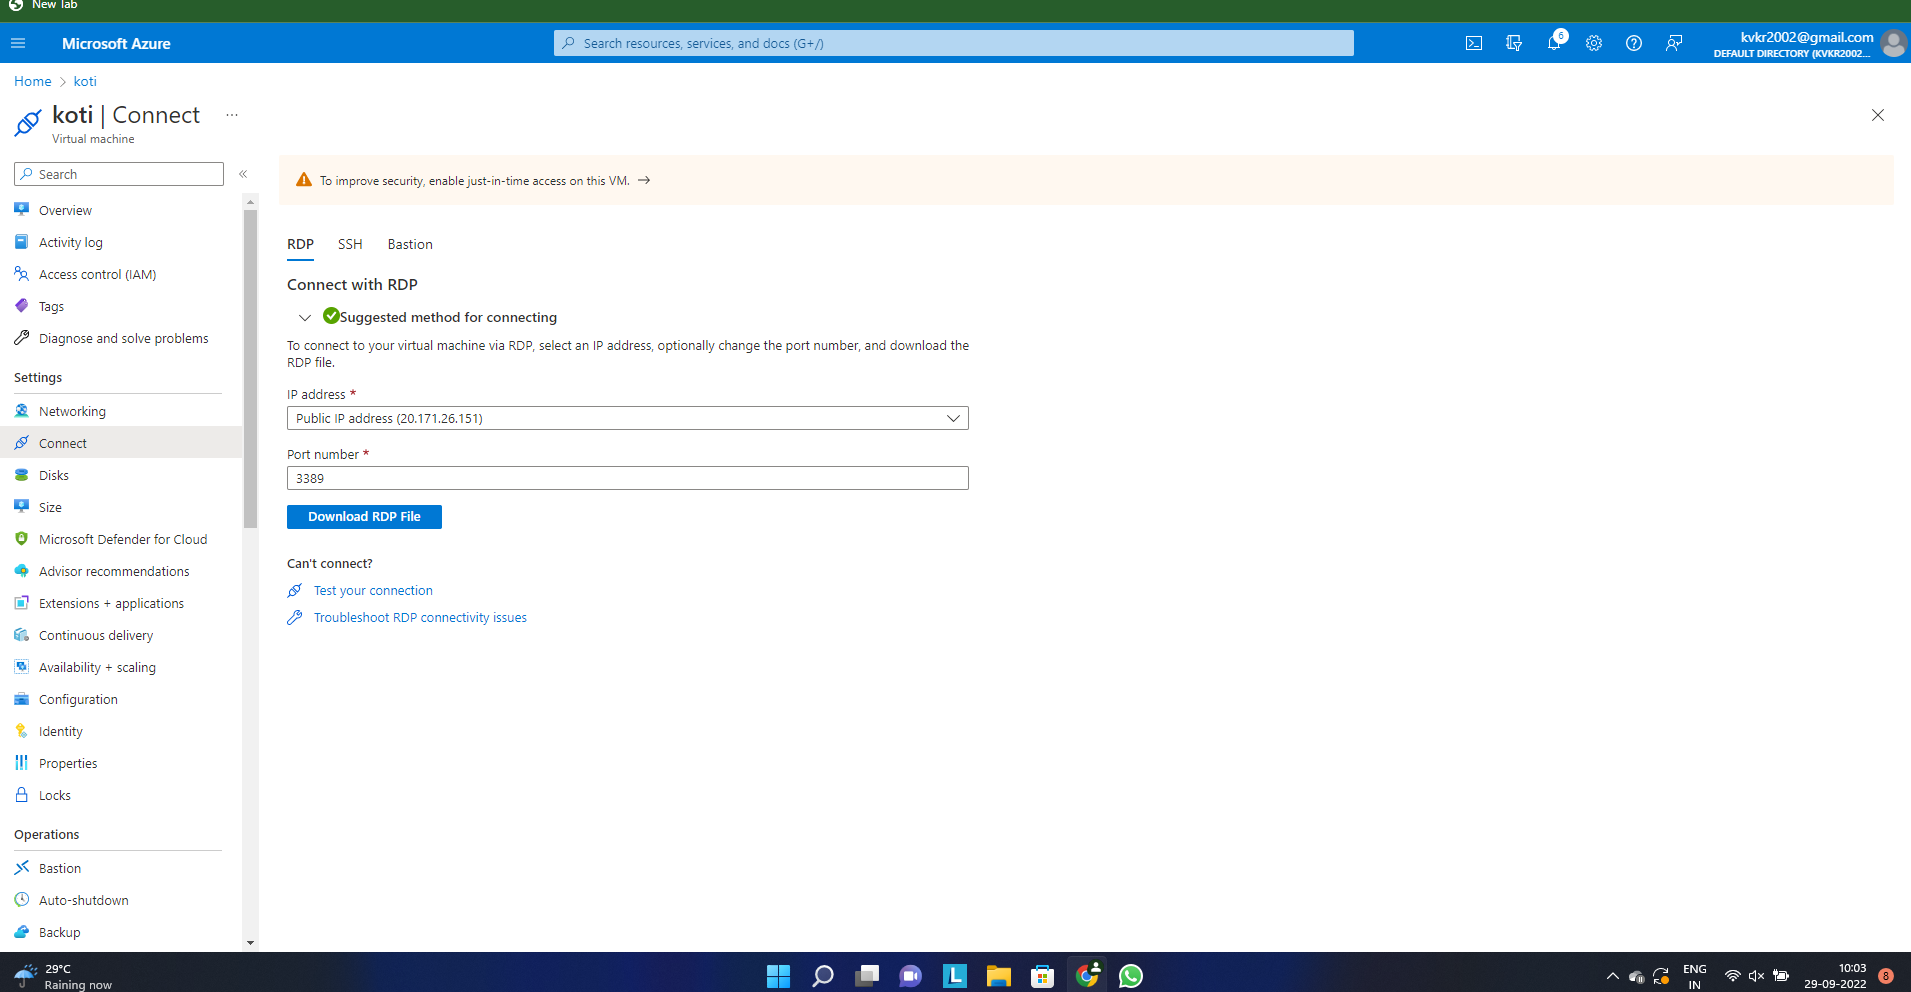
Task: Select Networking in the sidebar
Action: click(71, 410)
